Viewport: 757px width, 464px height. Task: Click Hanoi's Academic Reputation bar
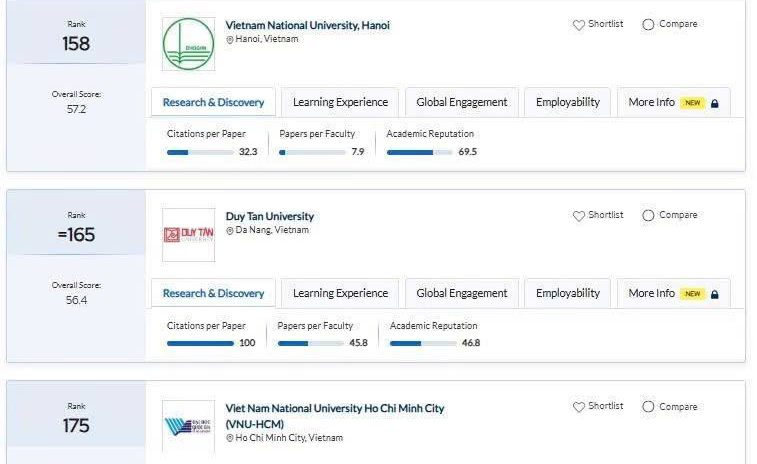pyautogui.click(x=420, y=153)
